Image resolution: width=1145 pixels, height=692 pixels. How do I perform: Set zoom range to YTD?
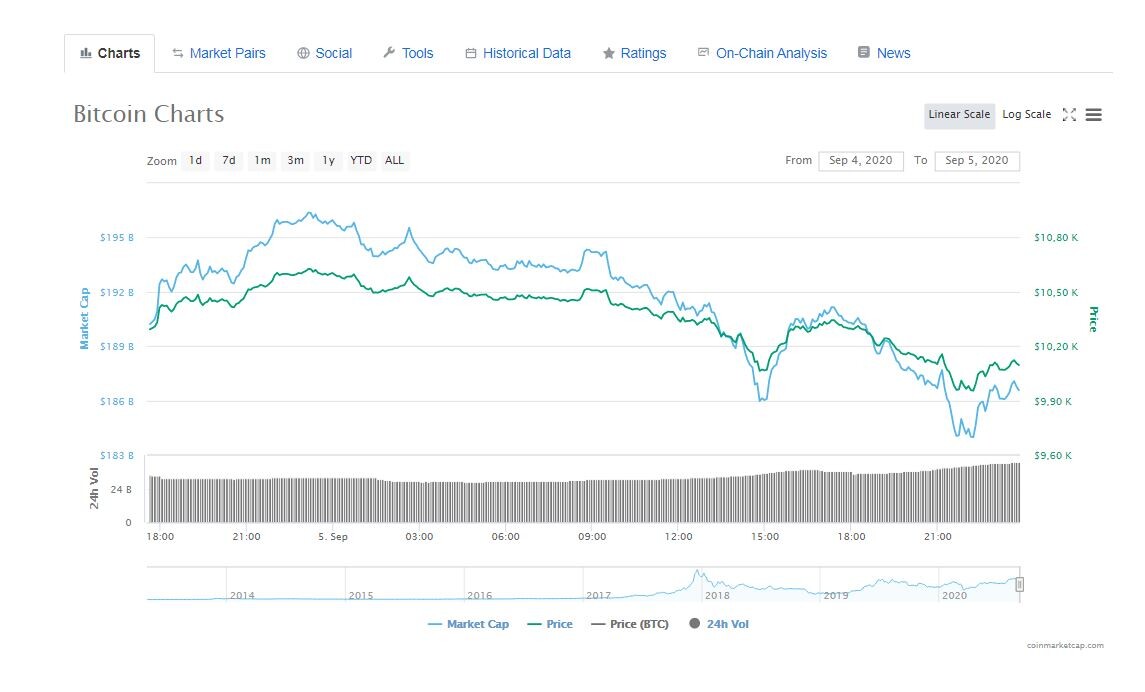361,161
